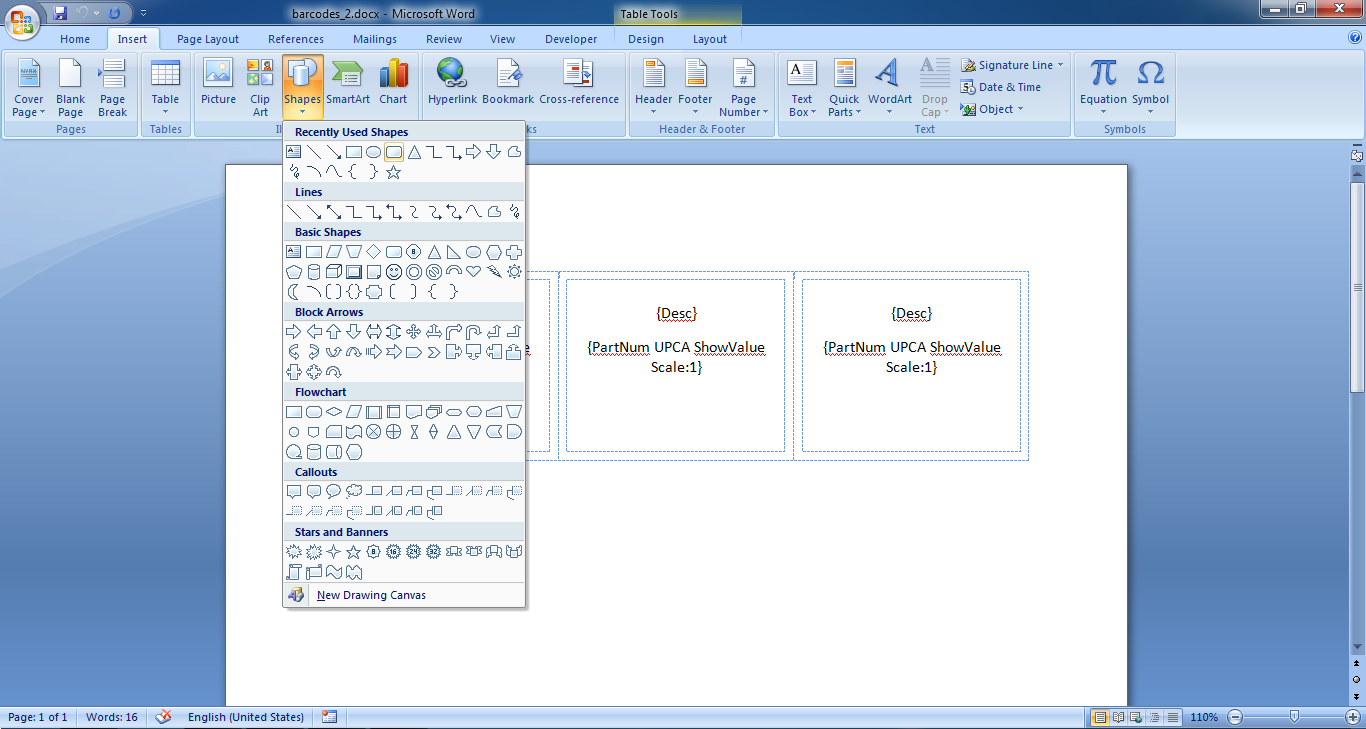Pick the No Symbol basic shape

click(434, 272)
